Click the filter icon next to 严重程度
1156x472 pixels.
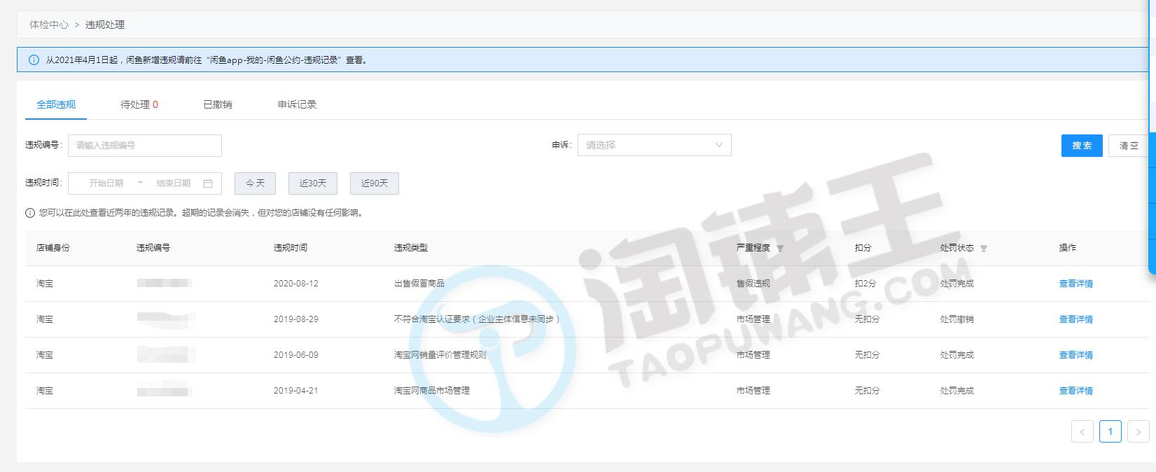click(780, 249)
